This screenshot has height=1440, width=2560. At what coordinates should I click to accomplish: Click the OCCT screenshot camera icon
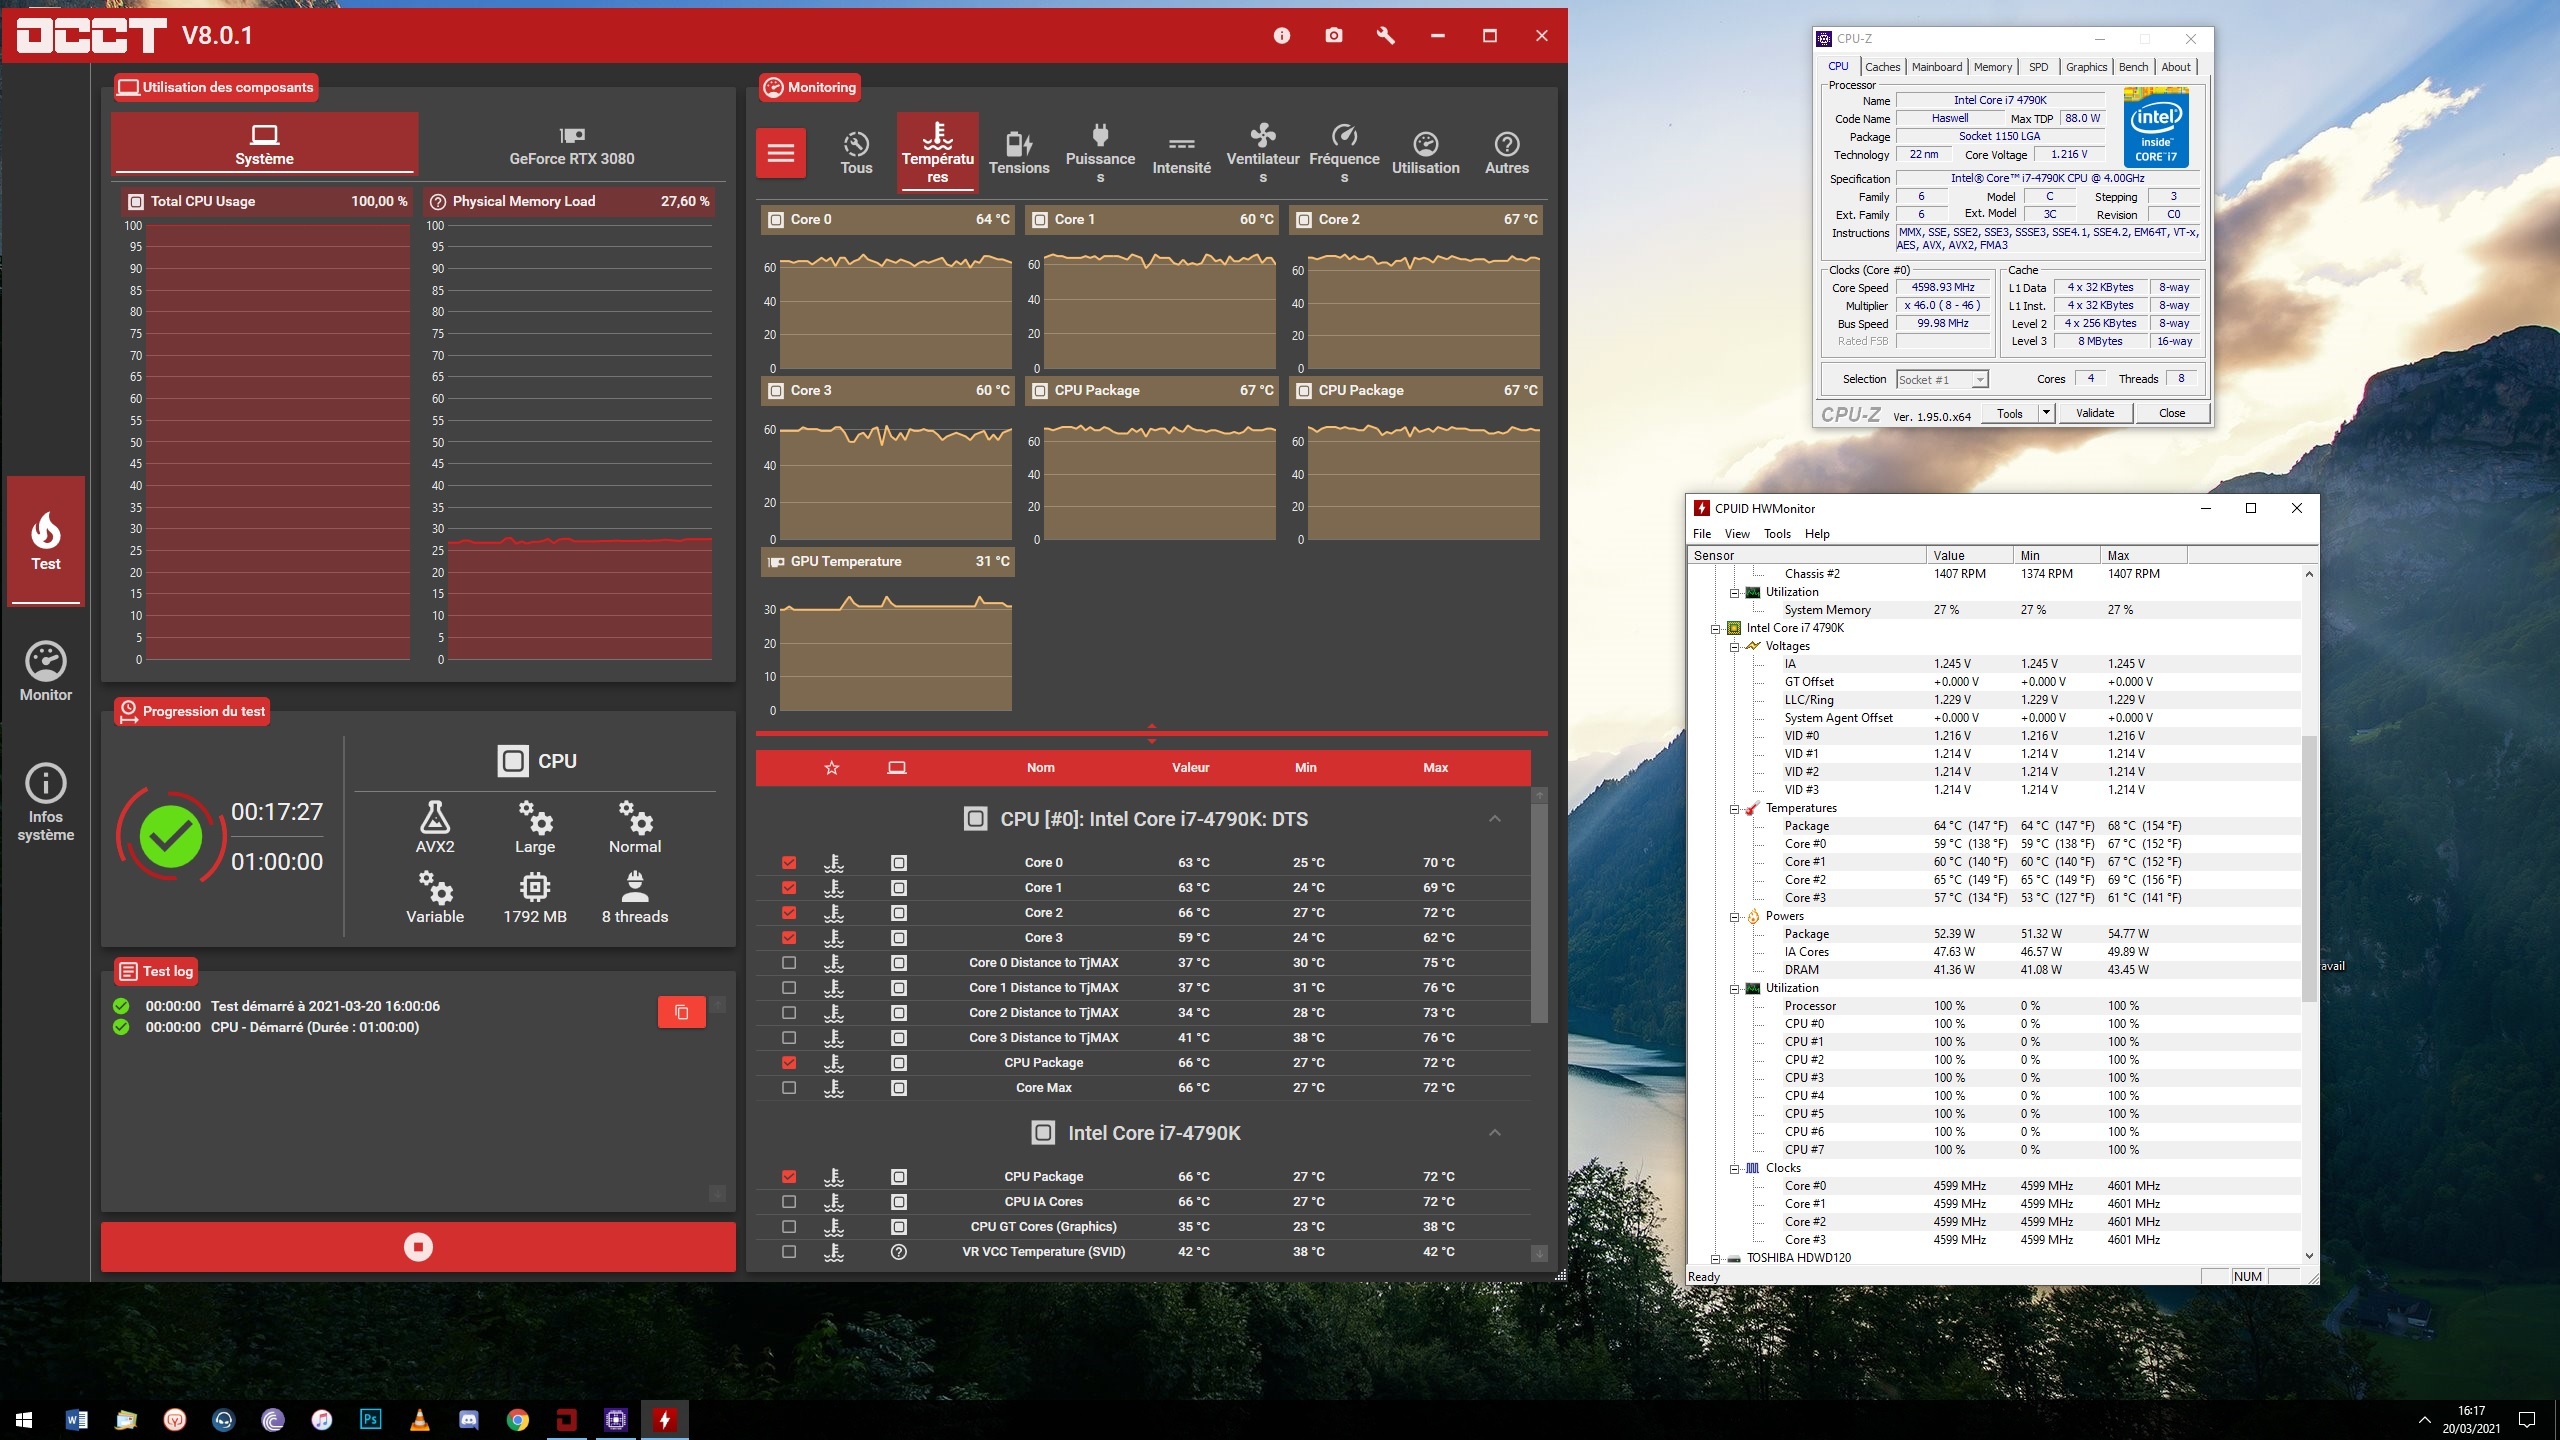pyautogui.click(x=1333, y=36)
